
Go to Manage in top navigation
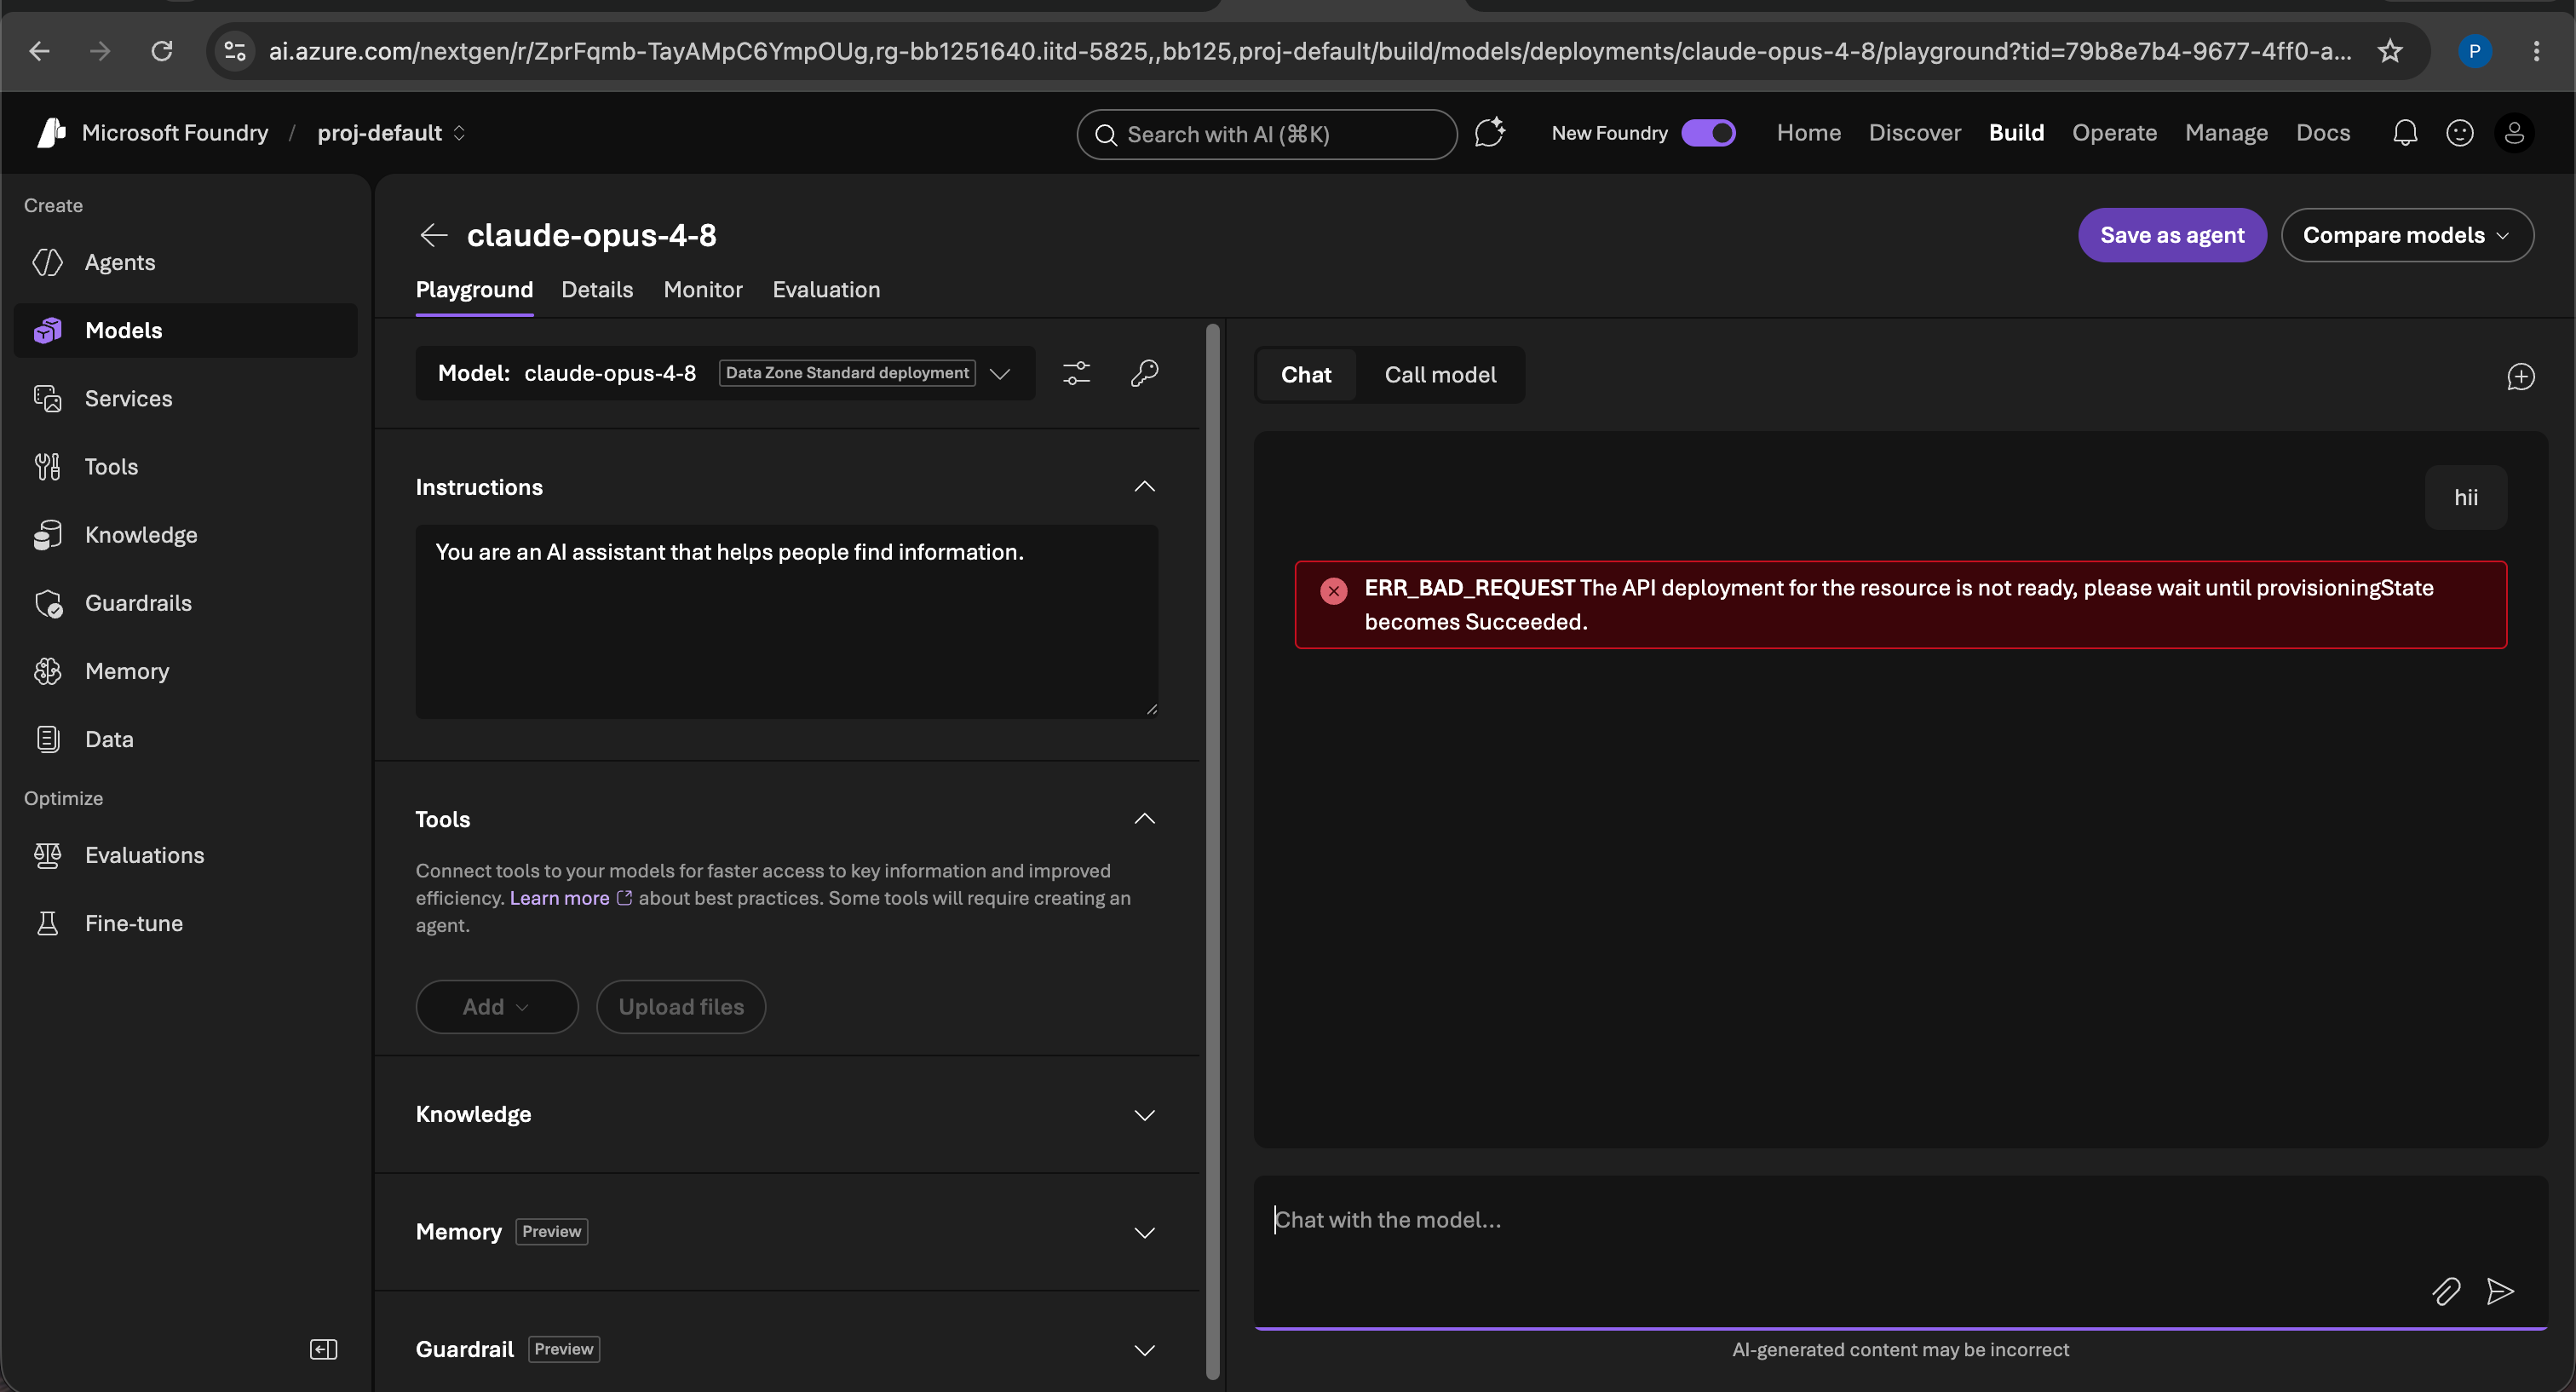point(2226,133)
